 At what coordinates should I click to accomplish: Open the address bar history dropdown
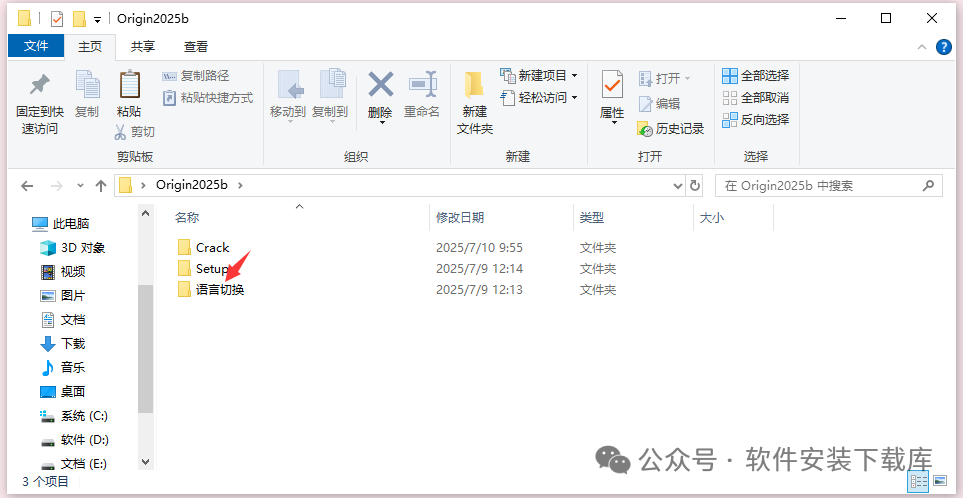[678, 185]
